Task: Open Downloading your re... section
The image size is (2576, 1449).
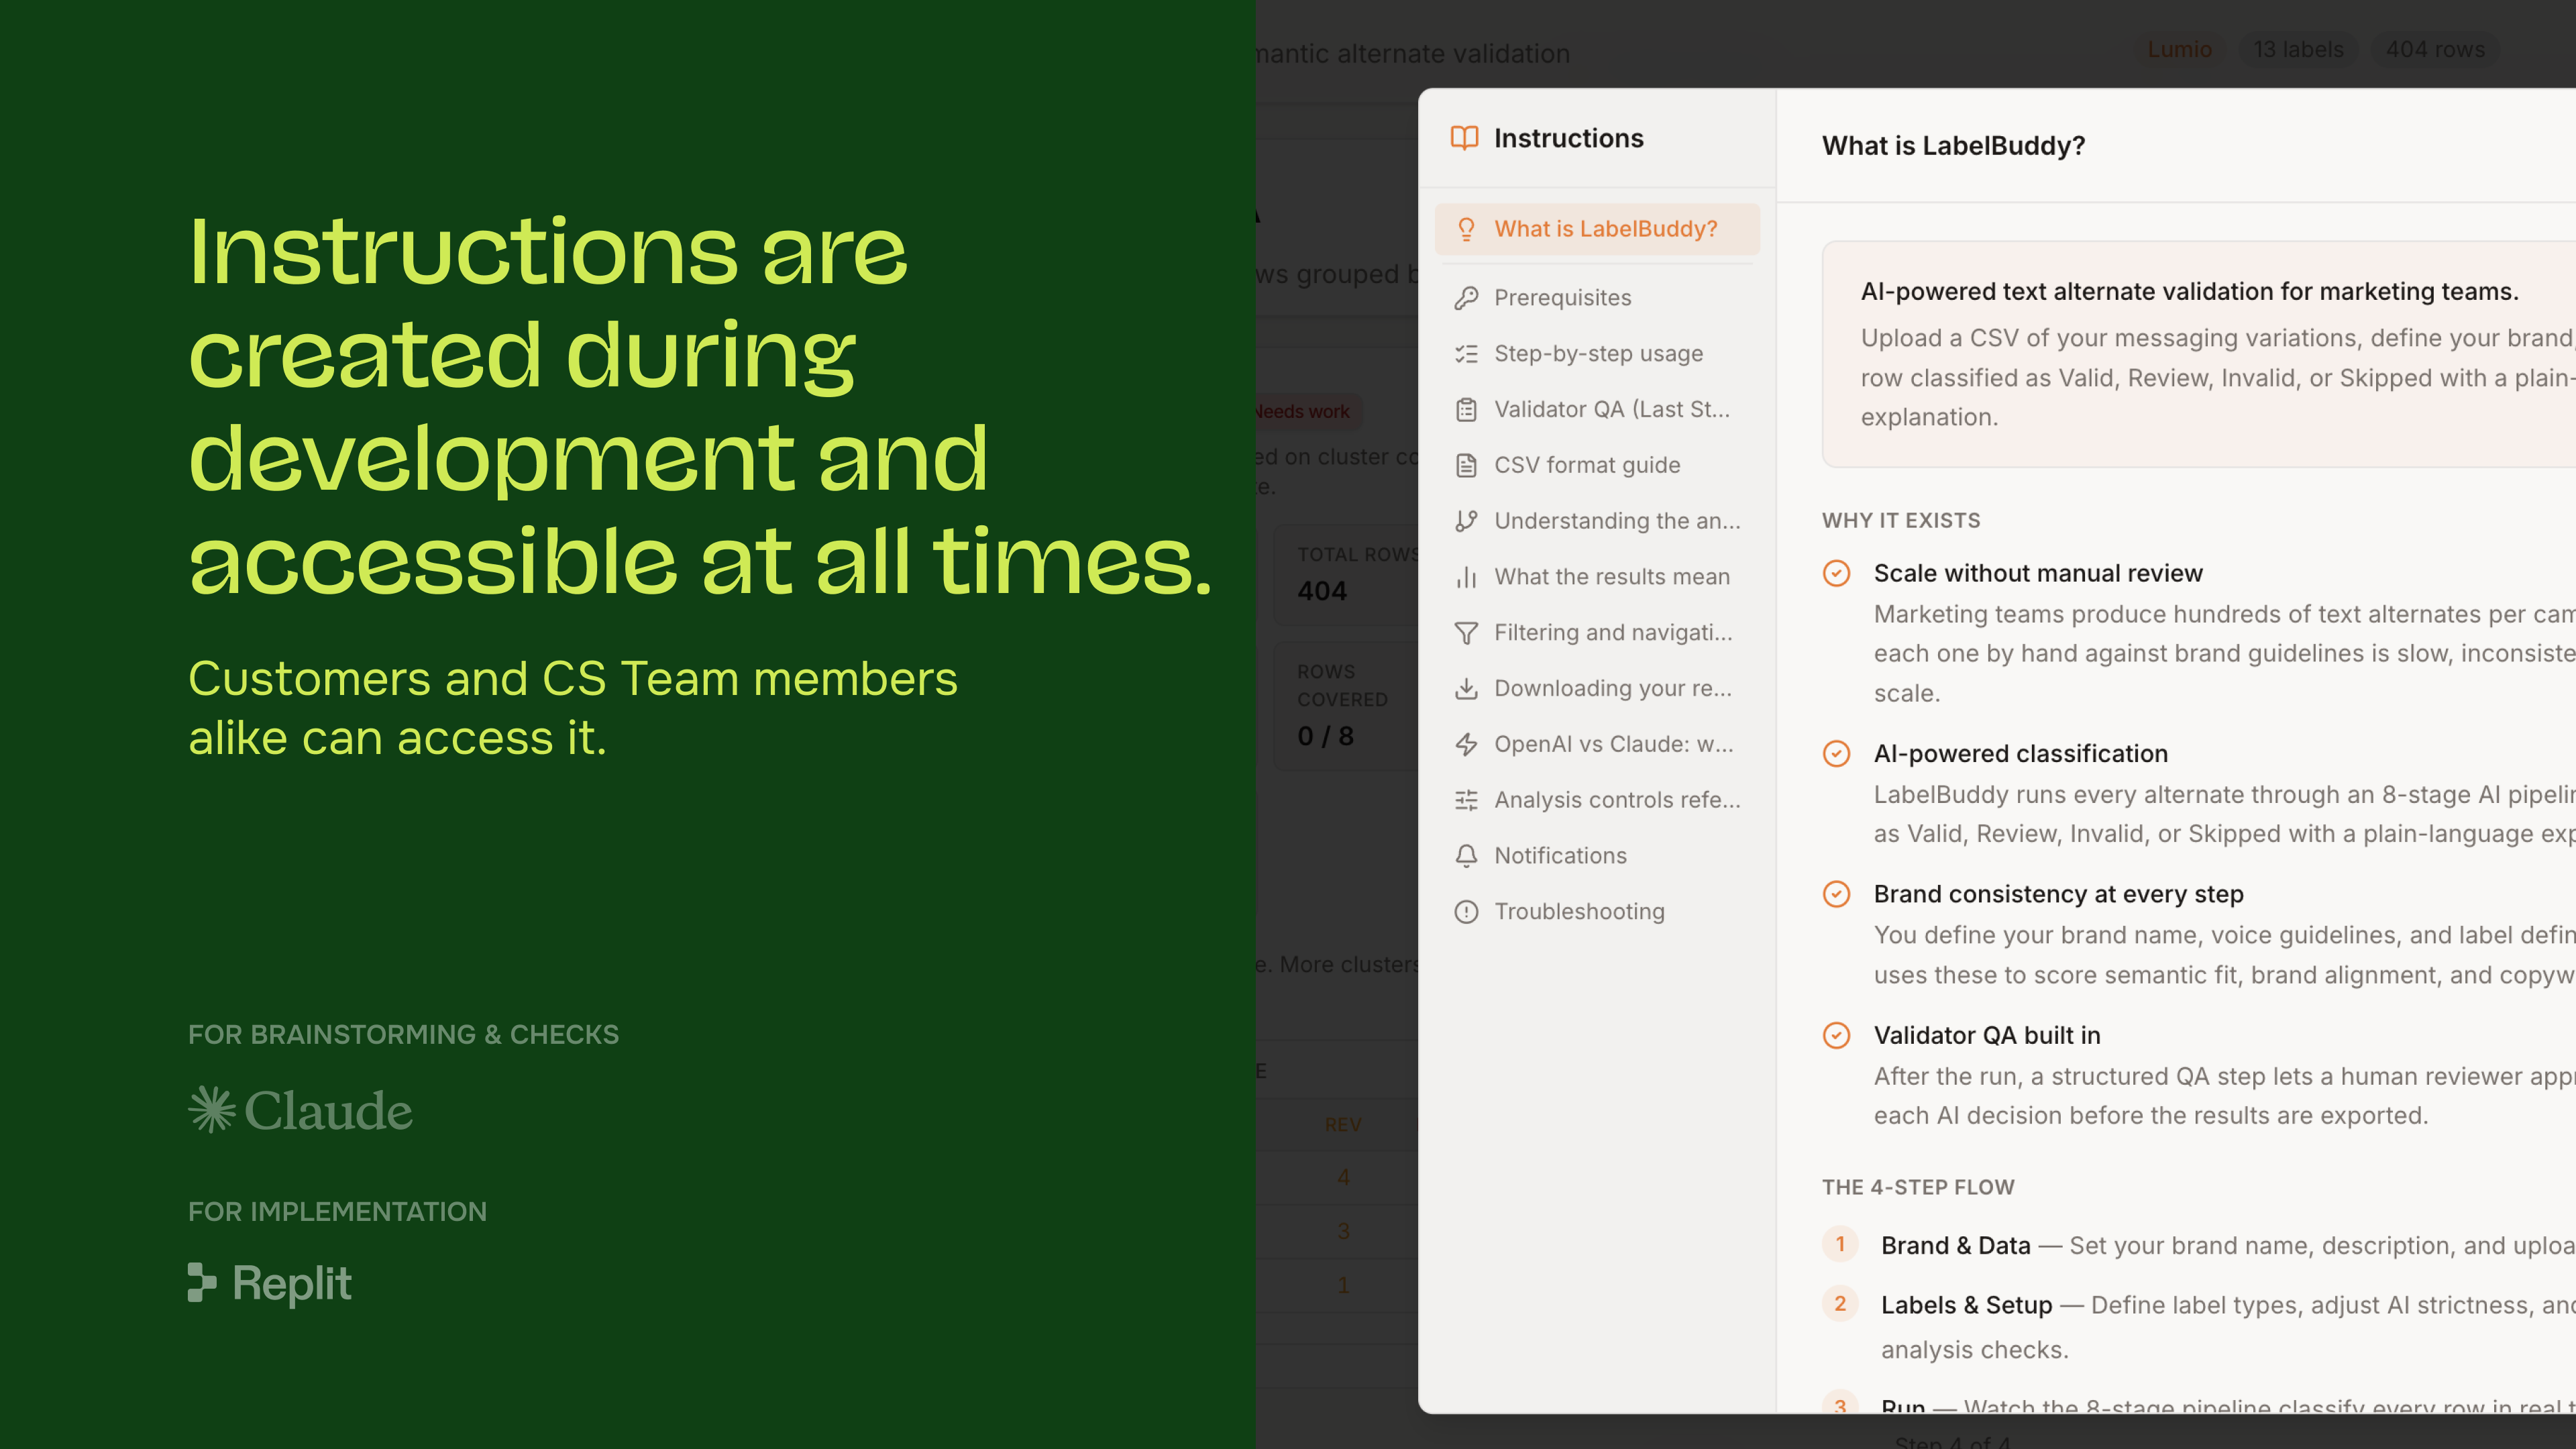Action: point(1597,689)
